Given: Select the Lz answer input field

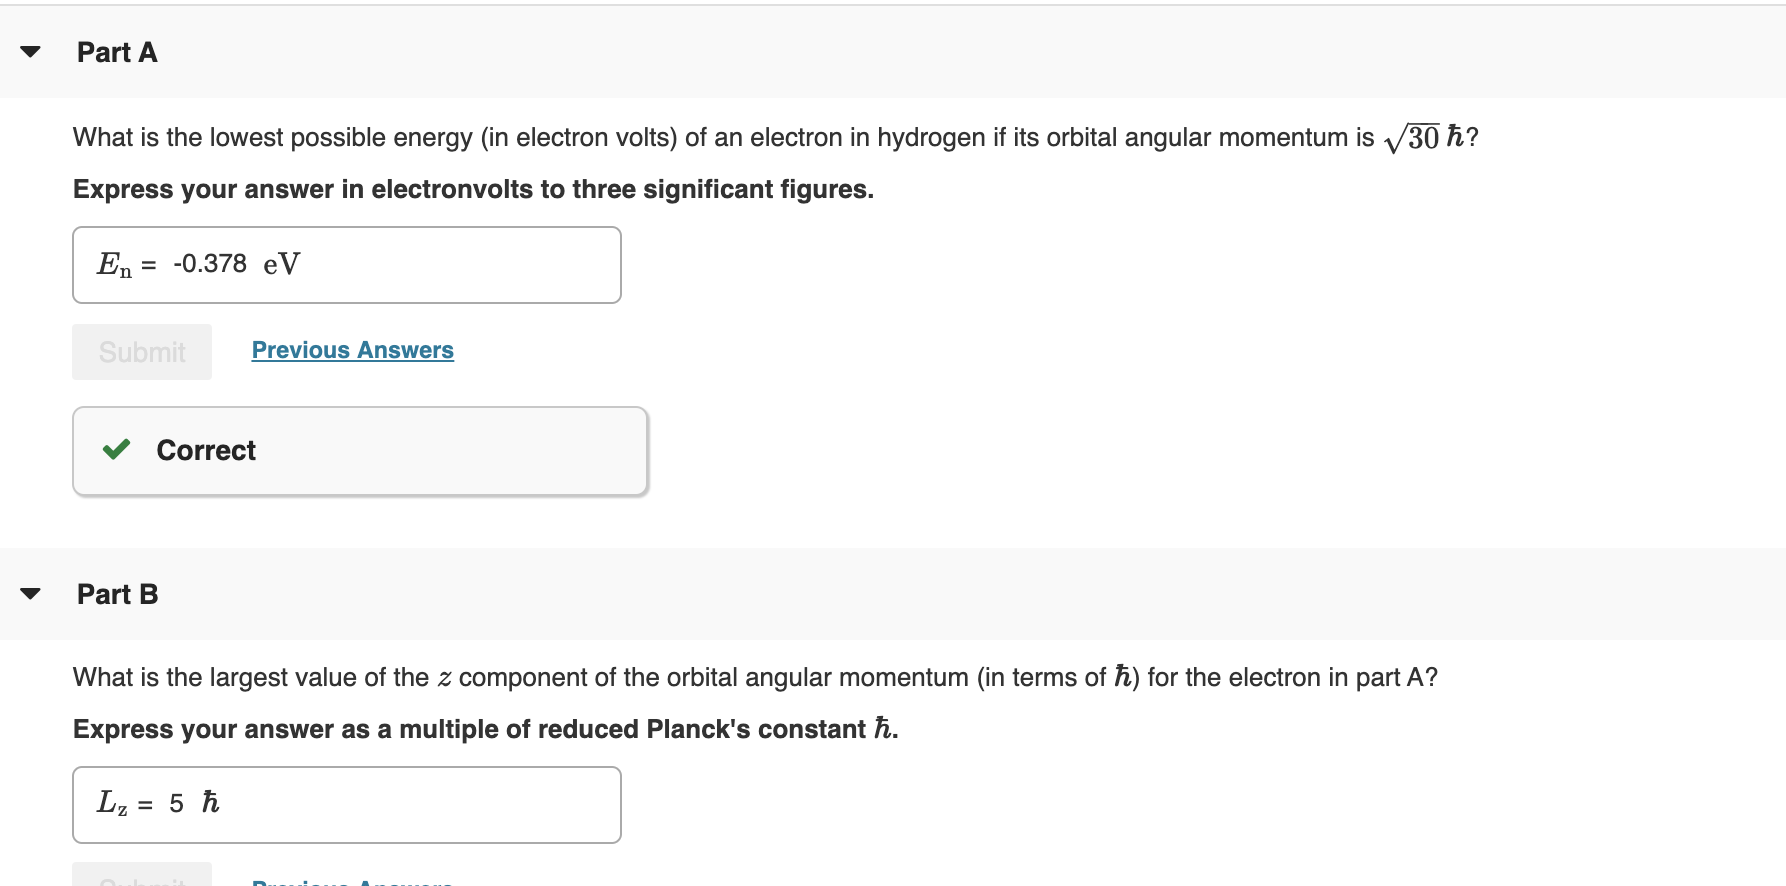Looking at the screenshot, I should point(400,804).
